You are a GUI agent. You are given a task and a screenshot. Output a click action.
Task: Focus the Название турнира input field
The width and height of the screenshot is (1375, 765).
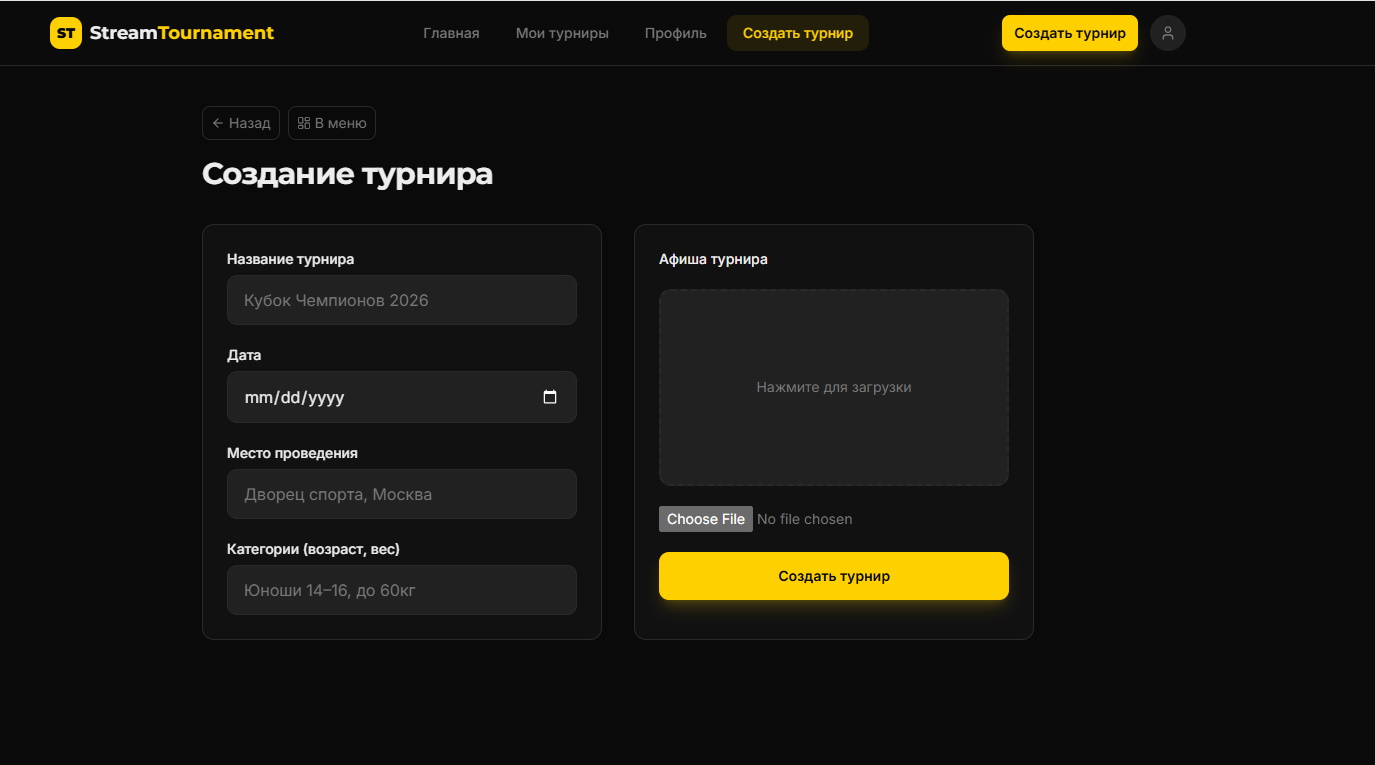pyautogui.click(x=402, y=300)
